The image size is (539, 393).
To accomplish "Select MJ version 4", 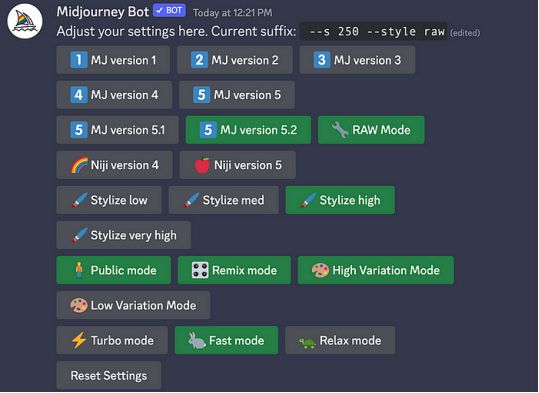I will coord(114,95).
